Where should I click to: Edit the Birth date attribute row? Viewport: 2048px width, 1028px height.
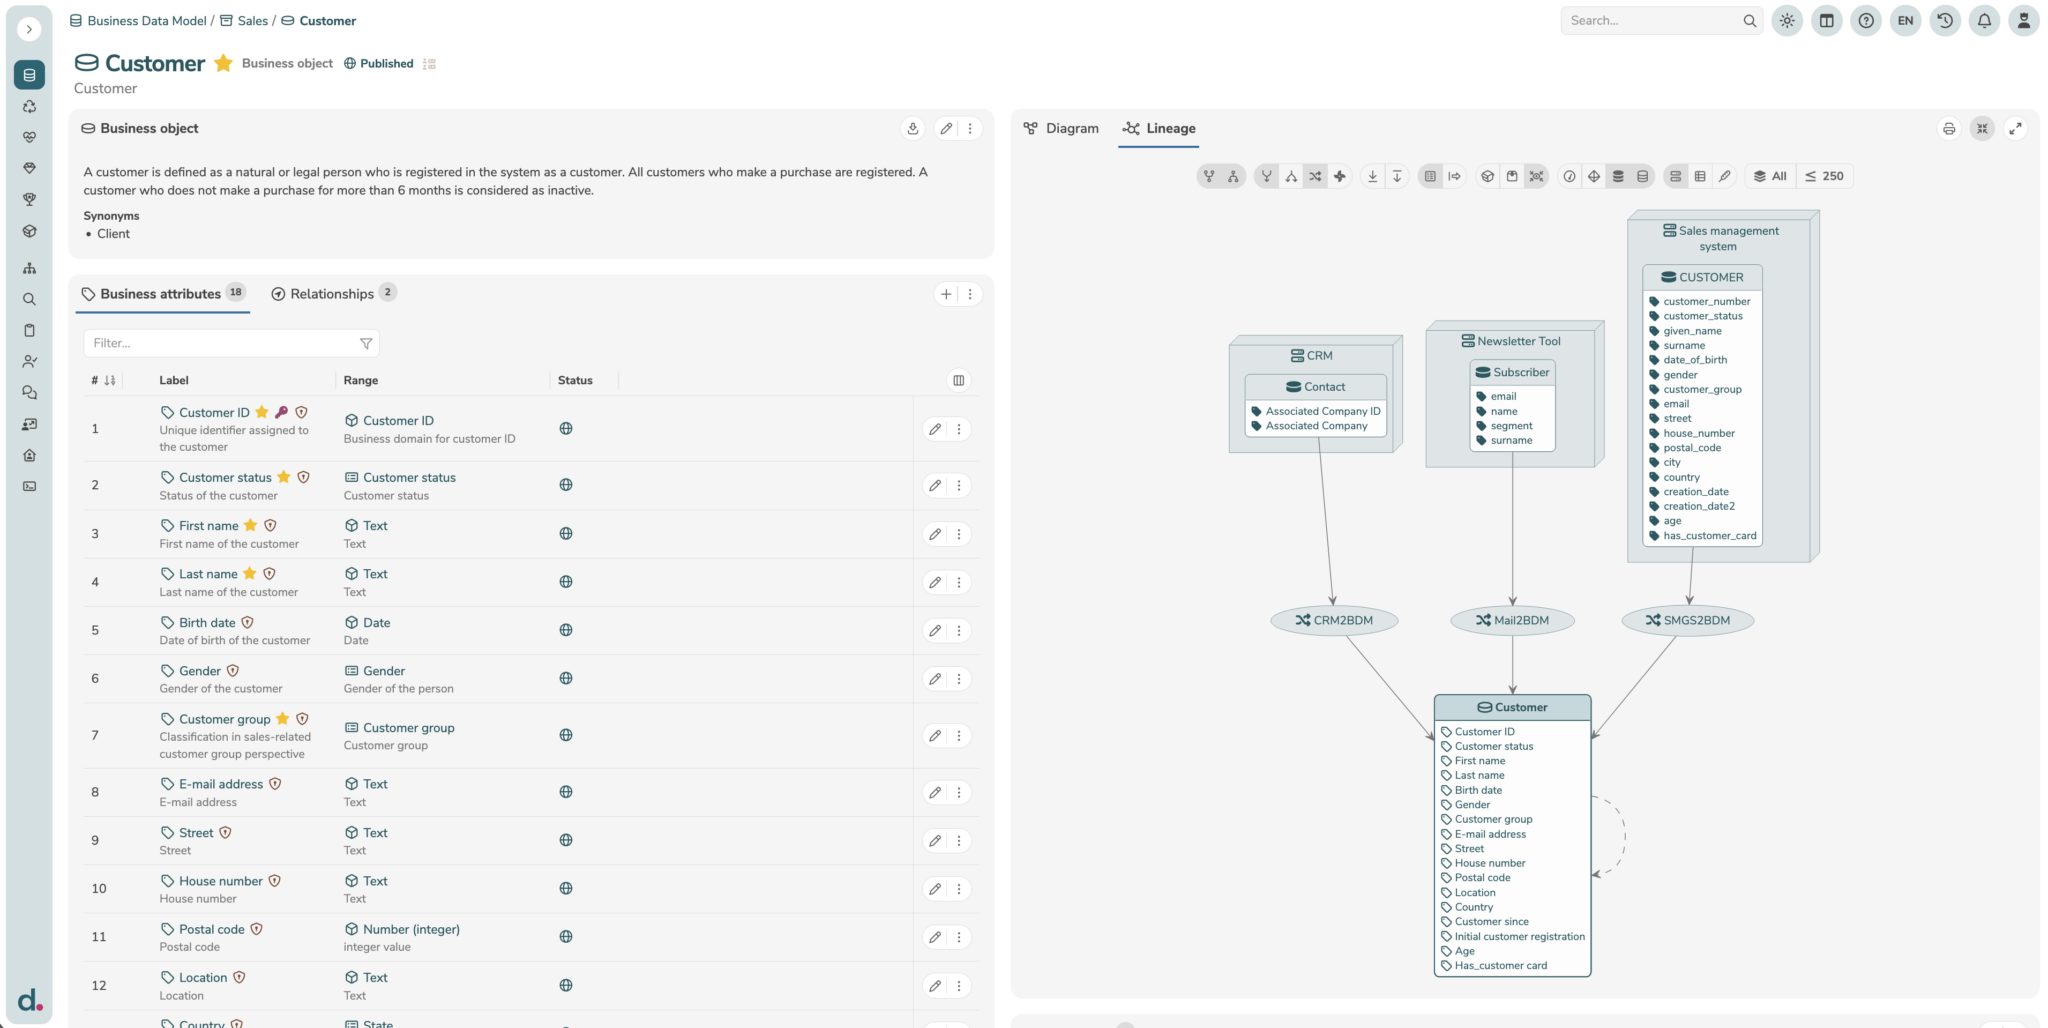(935, 631)
